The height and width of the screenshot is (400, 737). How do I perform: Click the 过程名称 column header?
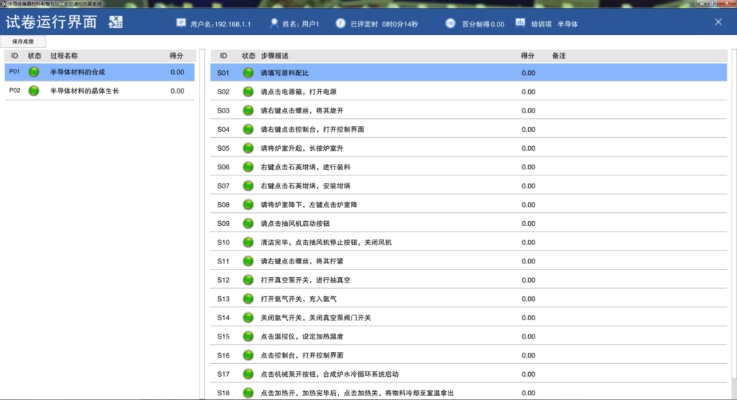click(65, 56)
